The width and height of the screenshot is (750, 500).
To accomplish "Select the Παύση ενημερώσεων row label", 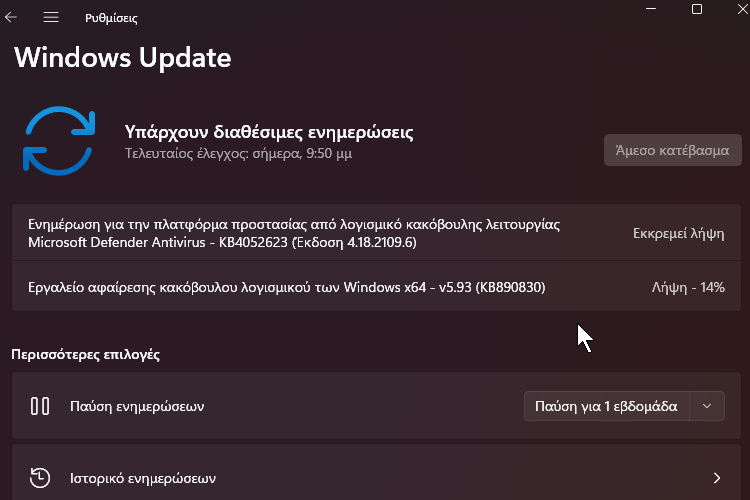I will [x=137, y=406].
